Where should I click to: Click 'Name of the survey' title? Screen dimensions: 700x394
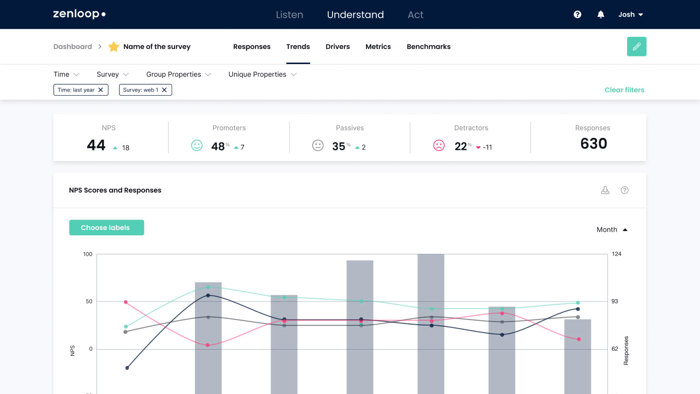(157, 46)
